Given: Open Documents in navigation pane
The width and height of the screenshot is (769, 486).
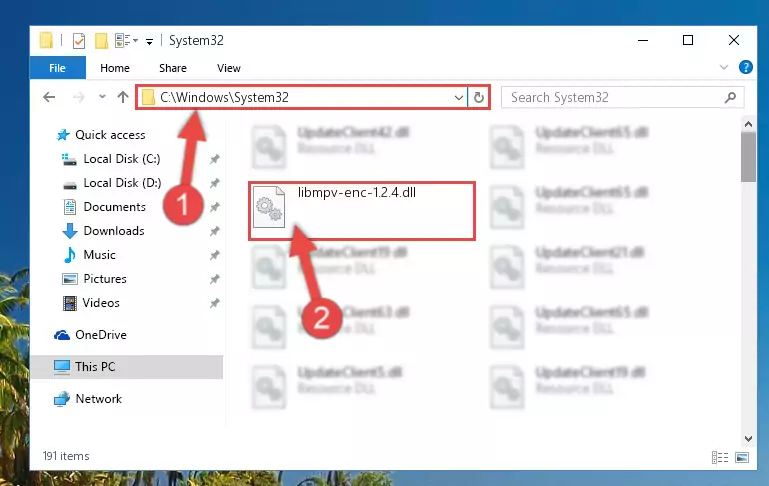Looking at the screenshot, I should (x=114, y=206).
